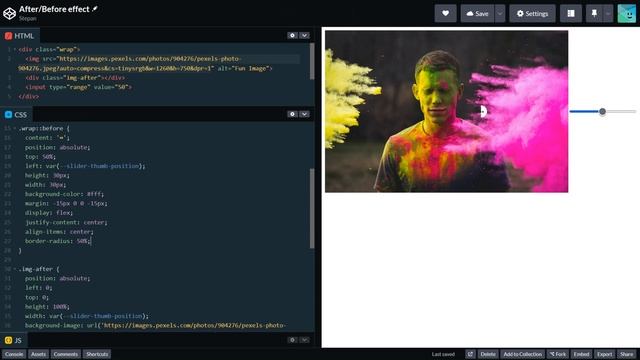Select the CSS editor tab
The width and height of the screenshot is (640, 360).
[16, 115]
